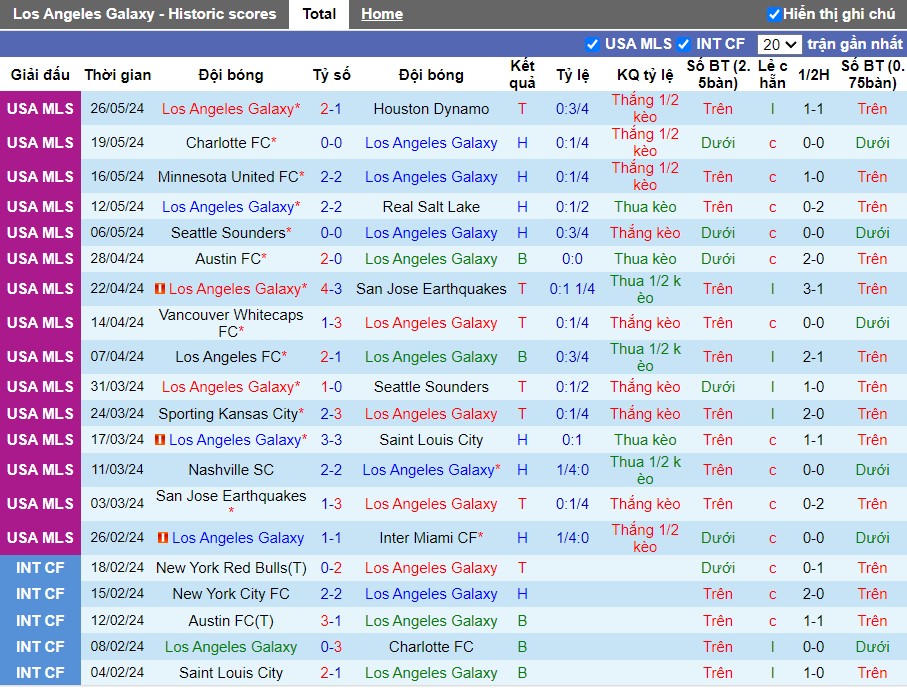Open Los Angeles FC* team link
Screen dimensions: 907x690
[231, 357]
